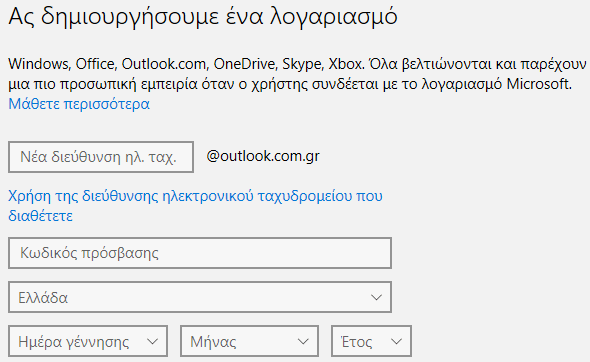Click the Ας δημιουργήσουμε ένα λογαριασμό heading
The image size is (590, 362).
203,17
